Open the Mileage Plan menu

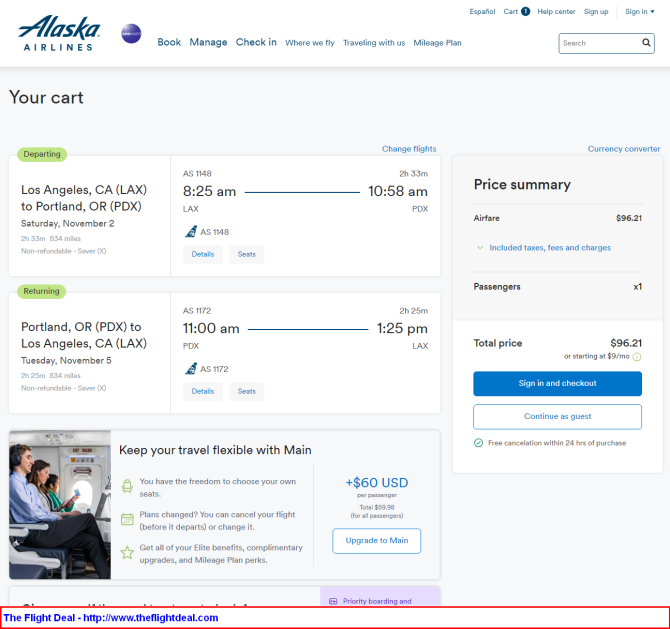click(x=437, y=43)
